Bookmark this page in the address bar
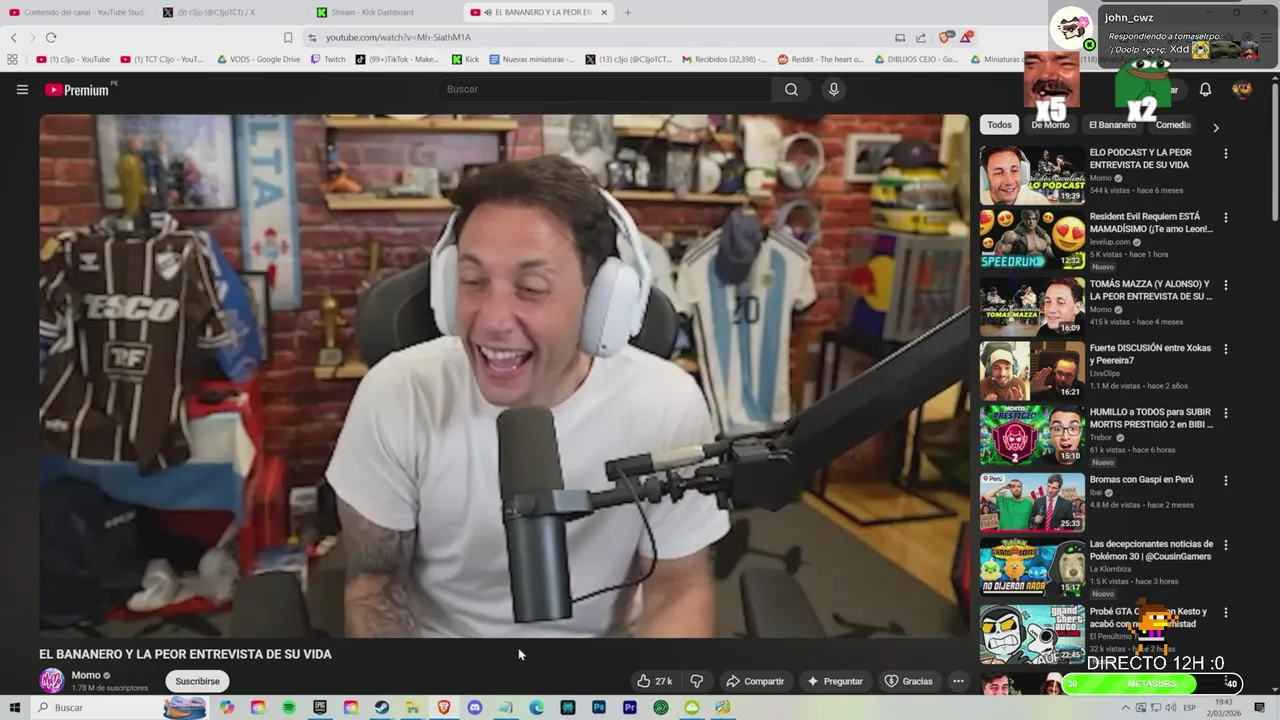 pyautogui.click(x=288, y=37)
